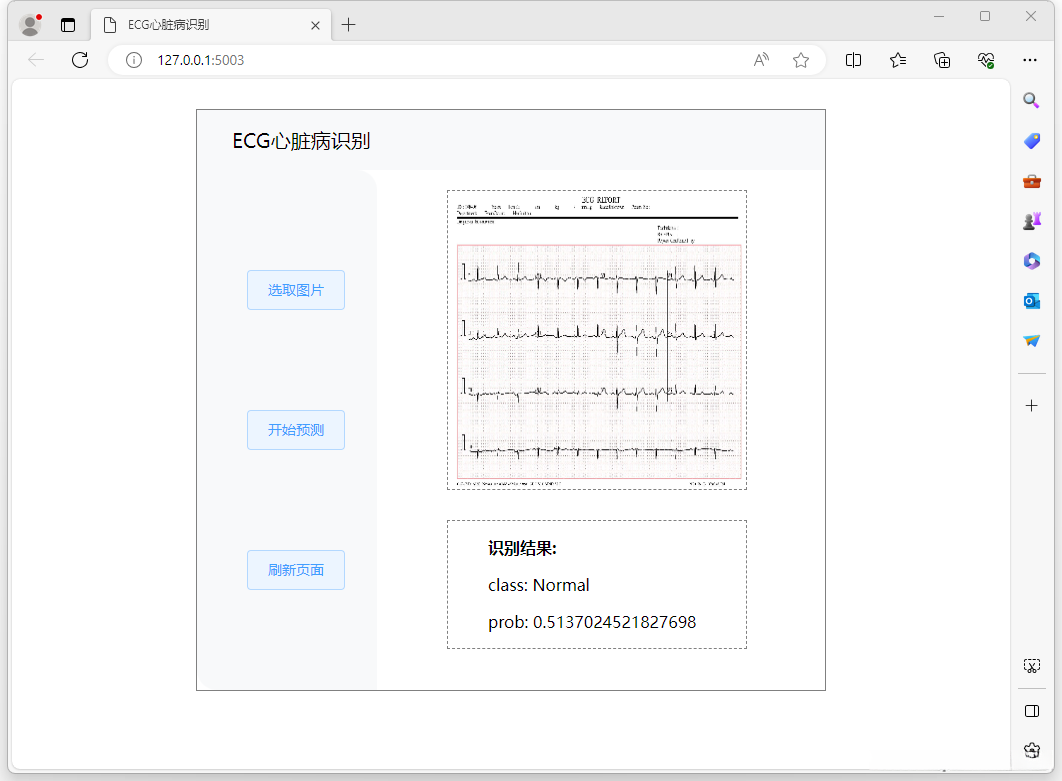Select the ECG report thumbnail image
This screenshot has height=781, width=1062.
click(x=596, y=339)
